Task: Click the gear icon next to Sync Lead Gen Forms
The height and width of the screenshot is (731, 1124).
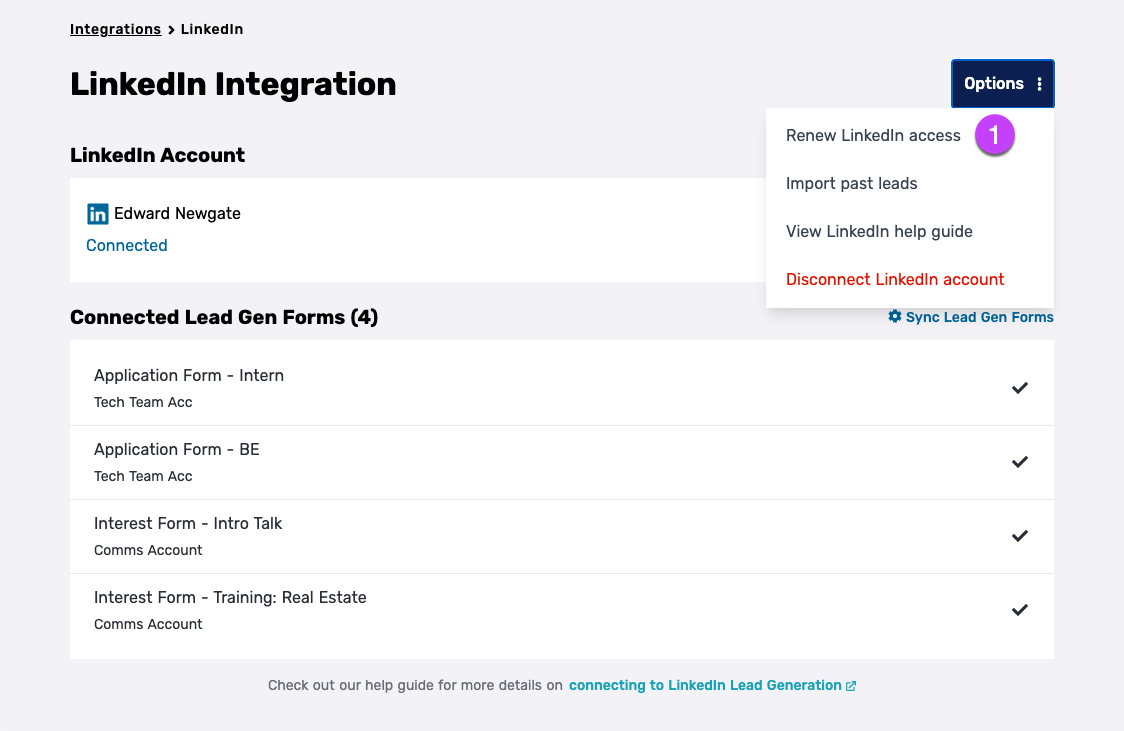Action: (x=894, y=316)
